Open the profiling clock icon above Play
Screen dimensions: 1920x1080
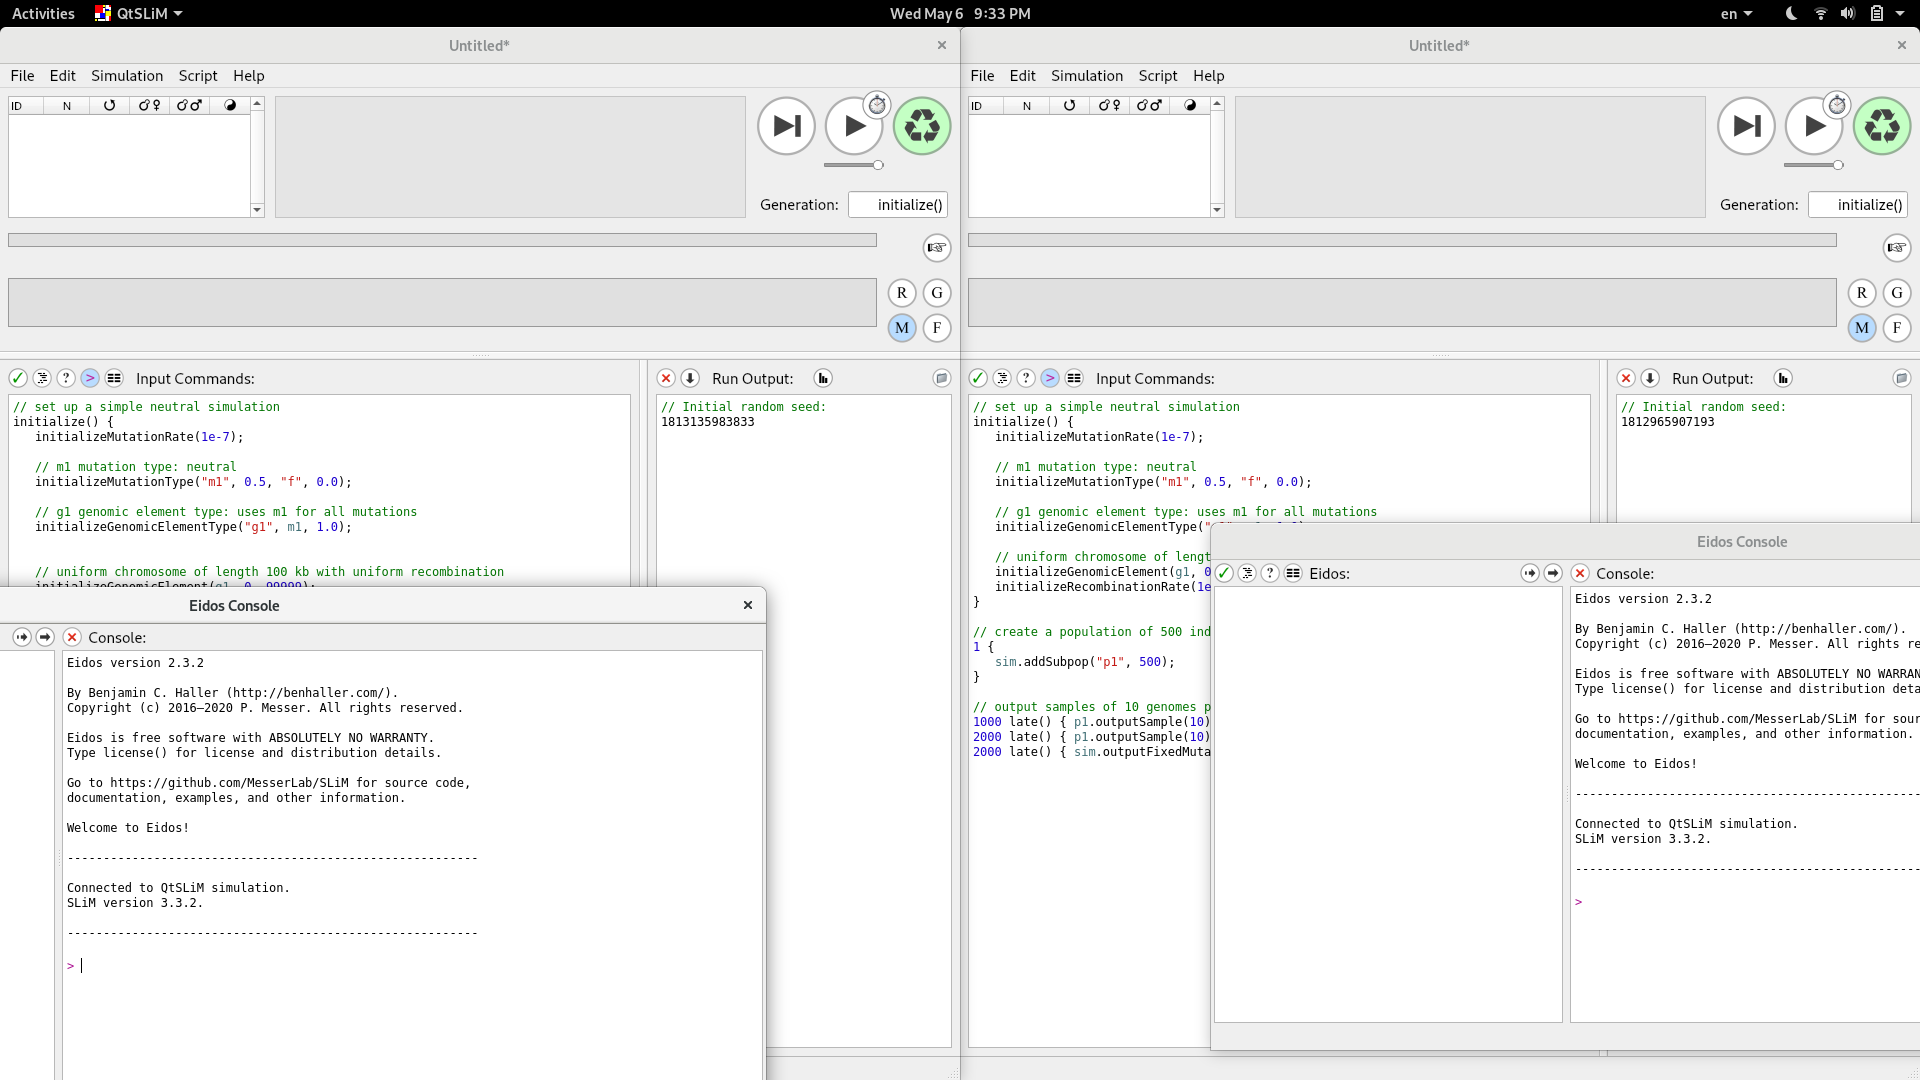(877, 103)
